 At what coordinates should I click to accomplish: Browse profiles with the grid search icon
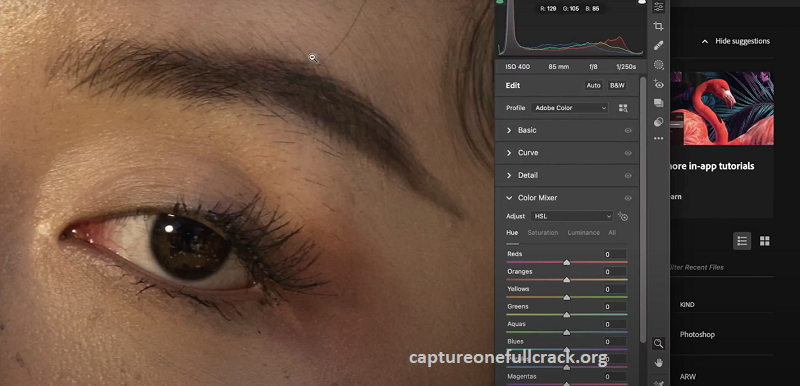coord(623,108)
